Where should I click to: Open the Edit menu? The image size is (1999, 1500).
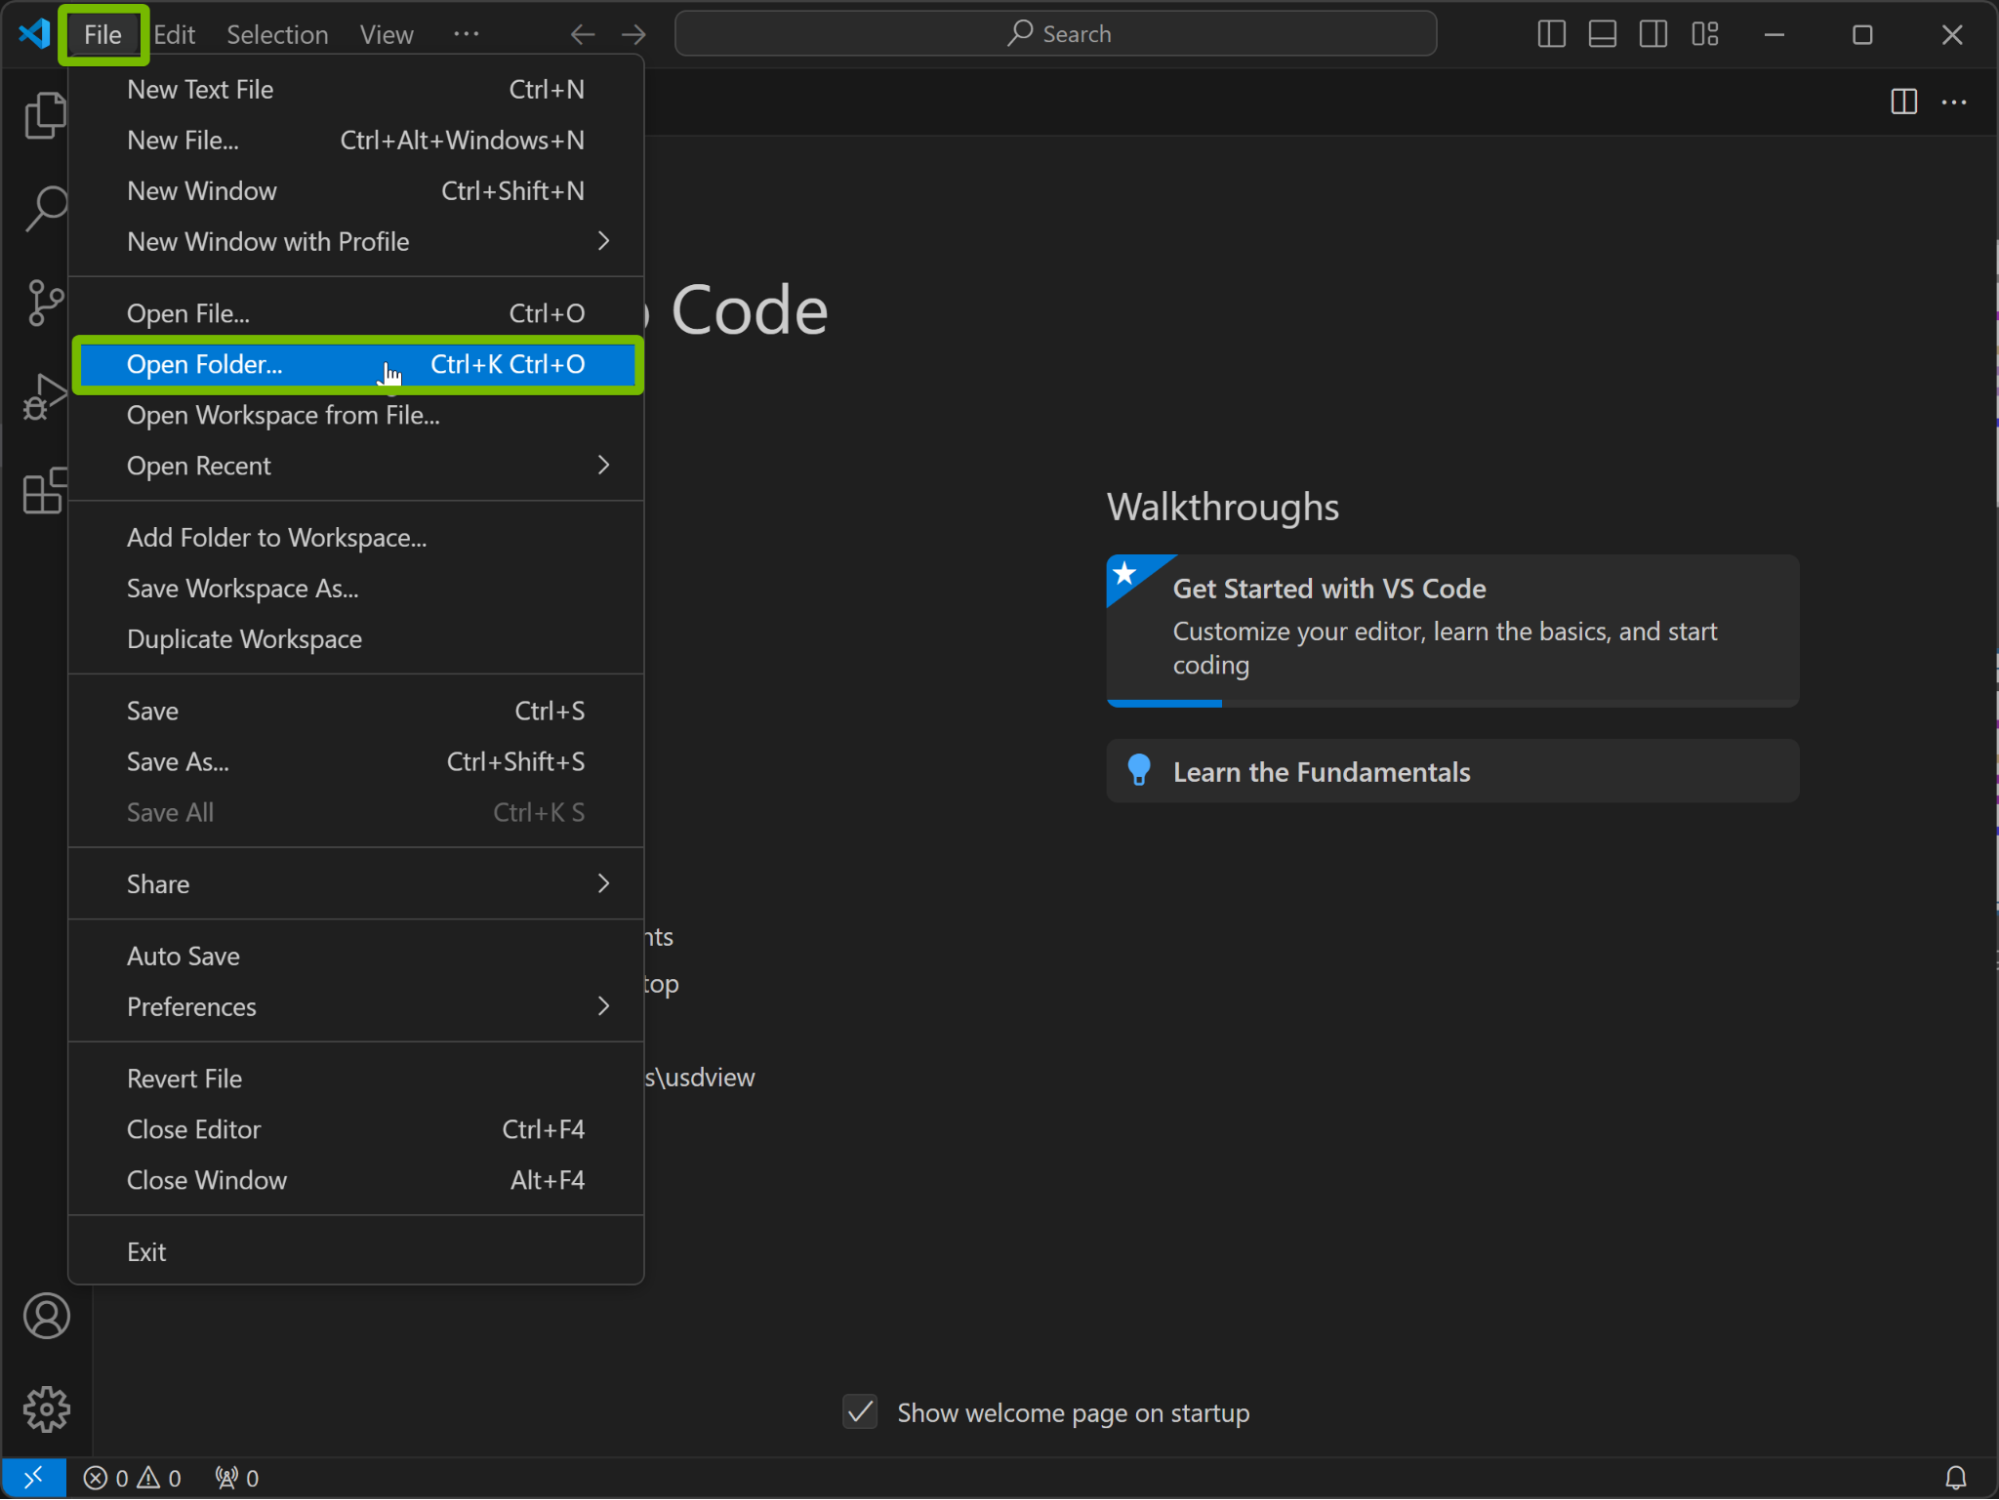coord(174,34)
